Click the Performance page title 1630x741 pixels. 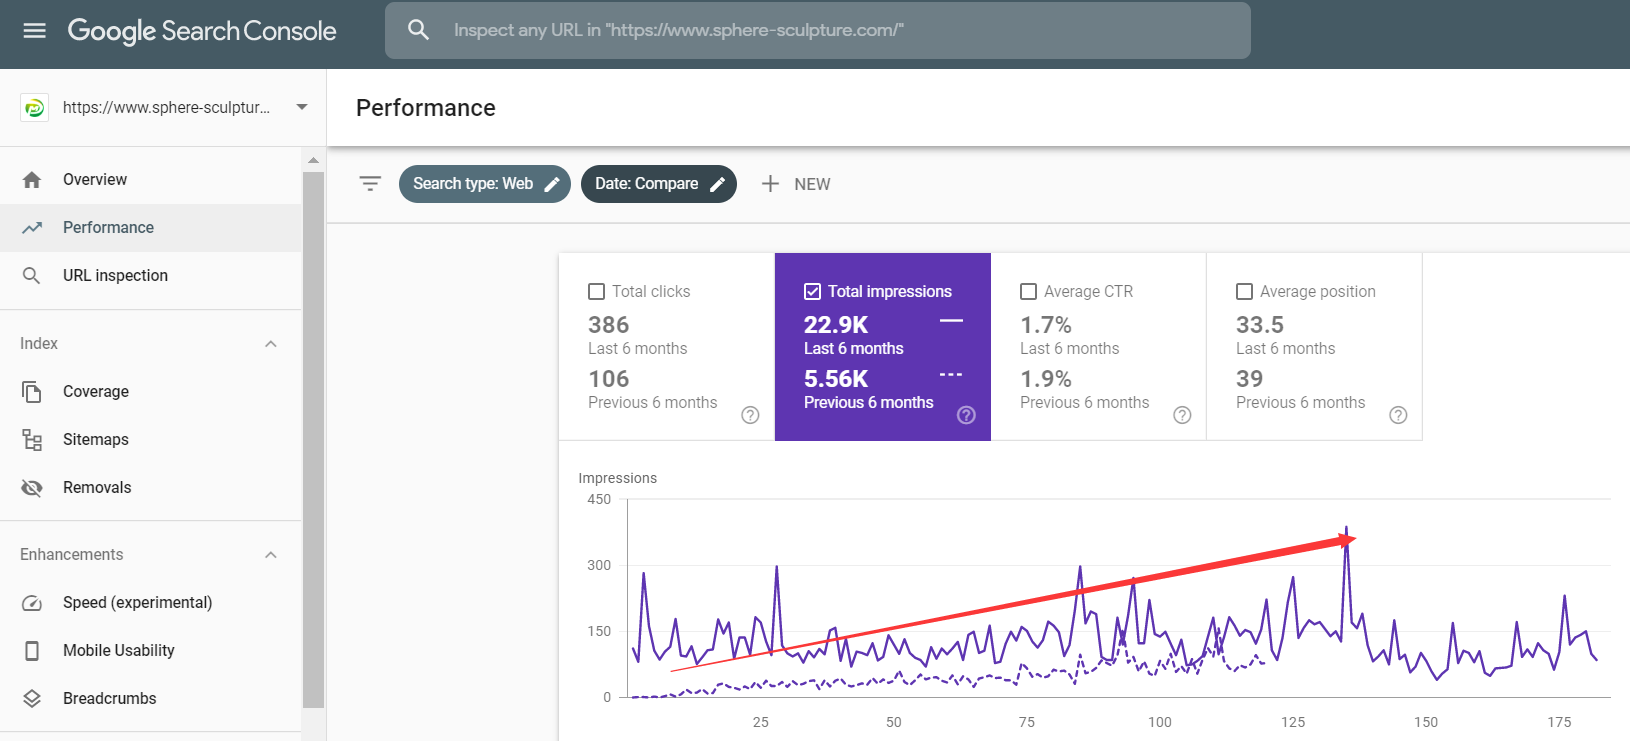[426, 108]
